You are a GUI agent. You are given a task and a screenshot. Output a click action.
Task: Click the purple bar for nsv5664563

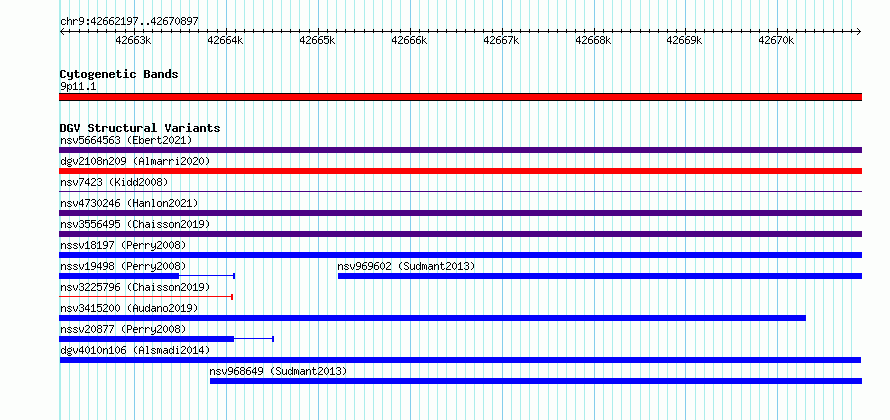460,150
